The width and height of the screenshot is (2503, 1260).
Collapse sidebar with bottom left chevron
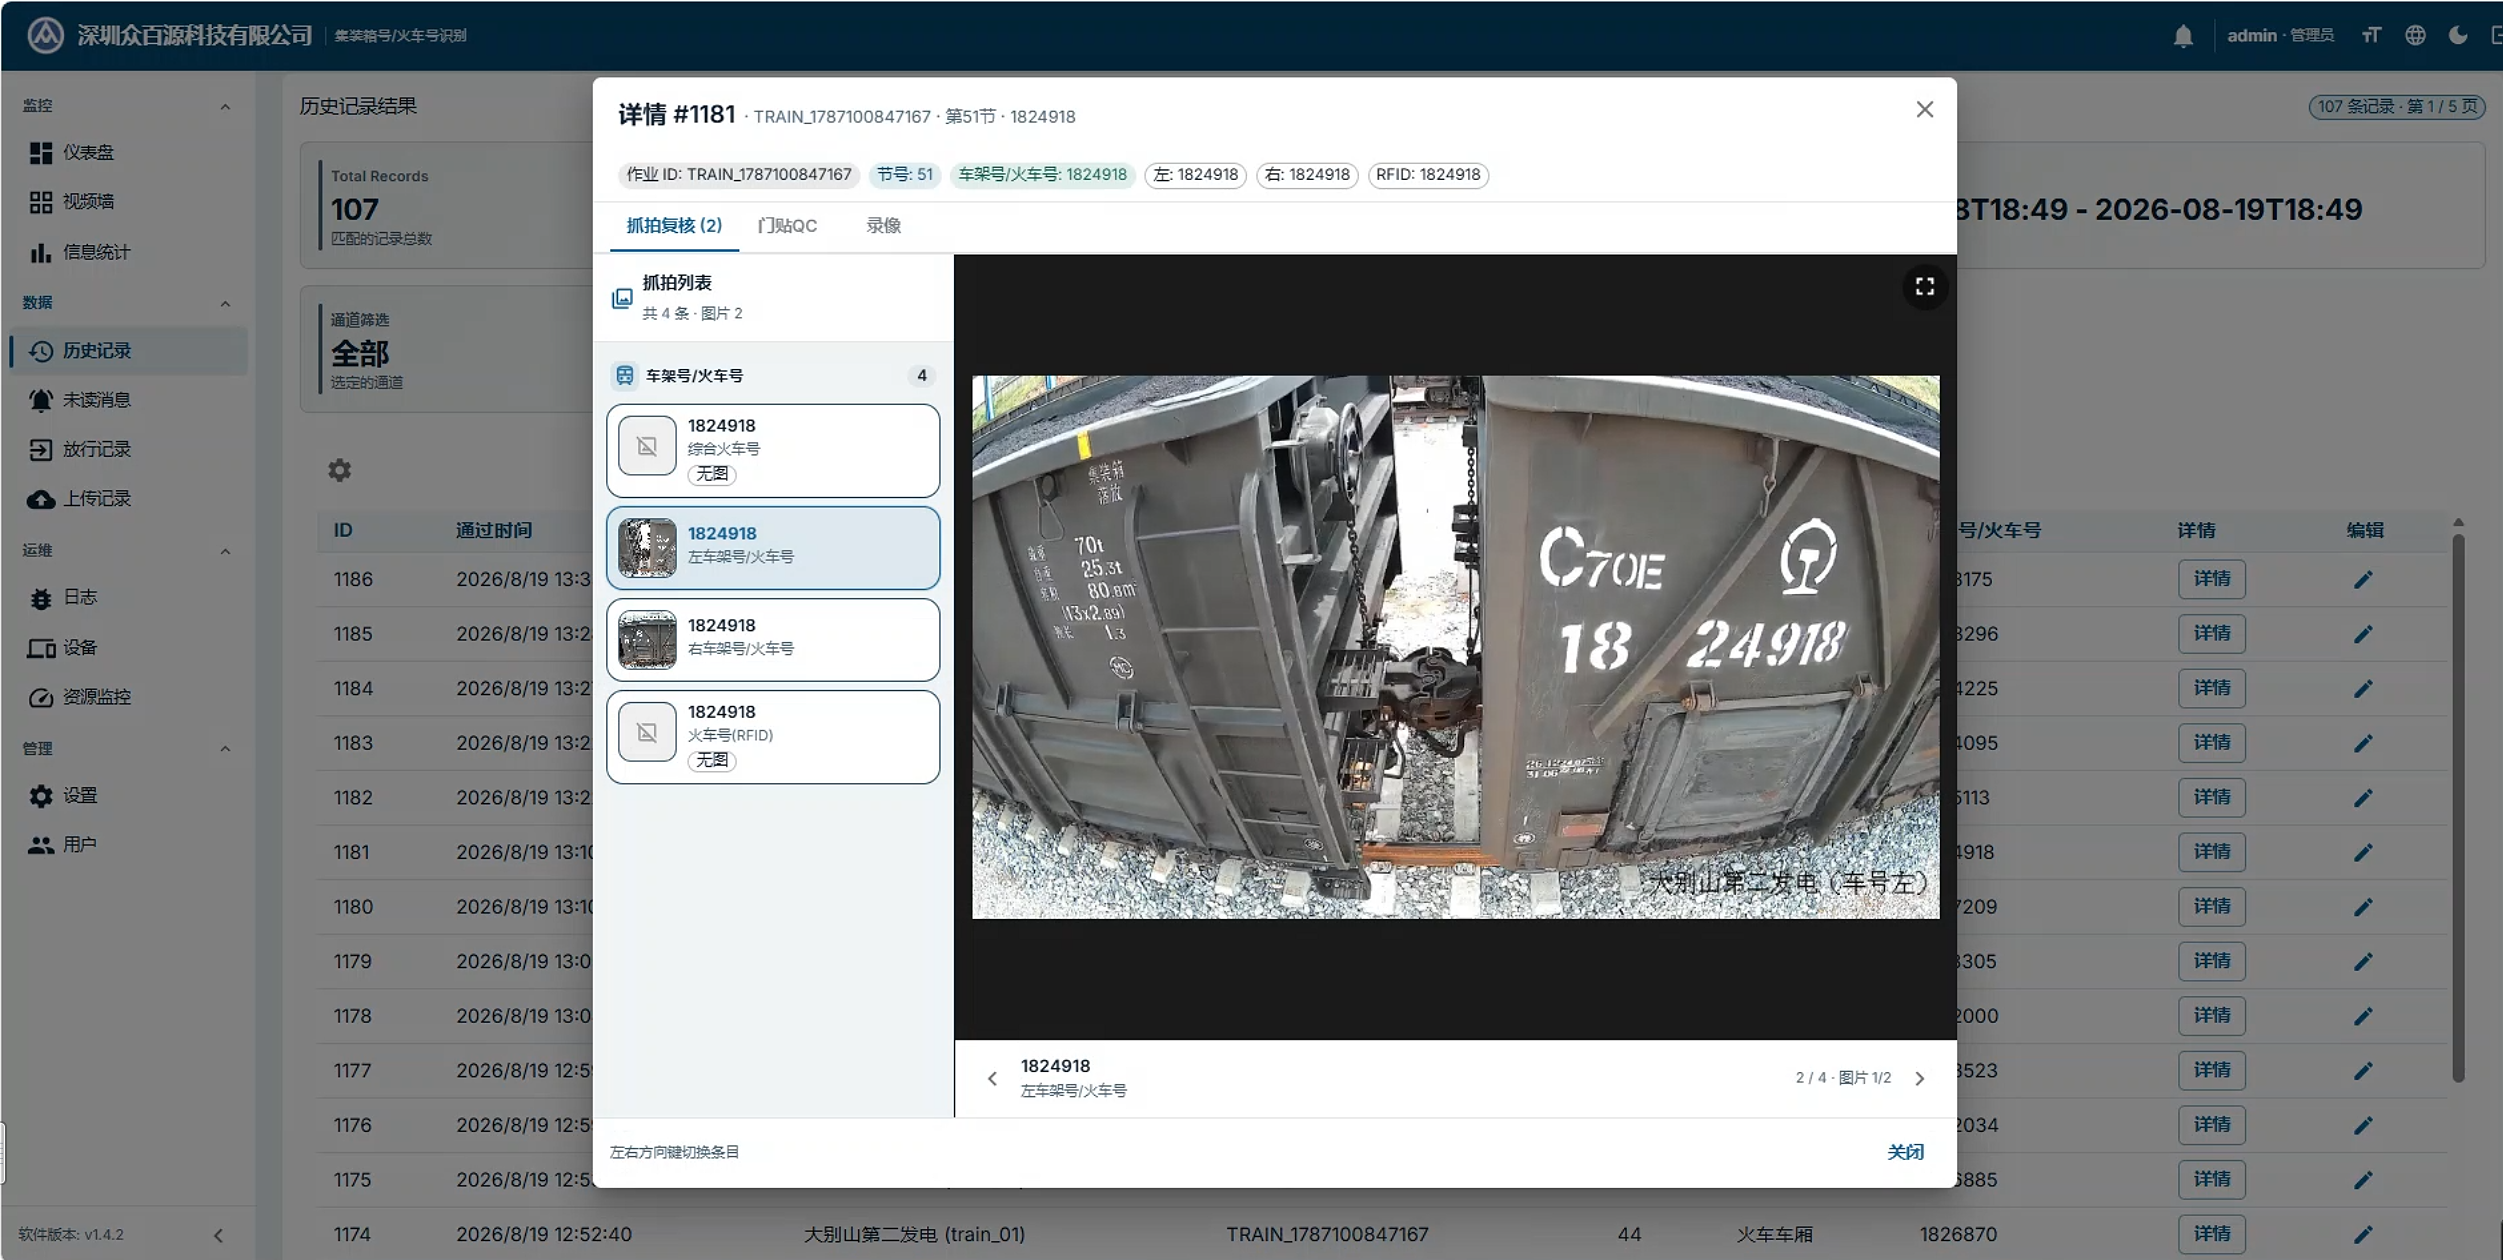218,1236
